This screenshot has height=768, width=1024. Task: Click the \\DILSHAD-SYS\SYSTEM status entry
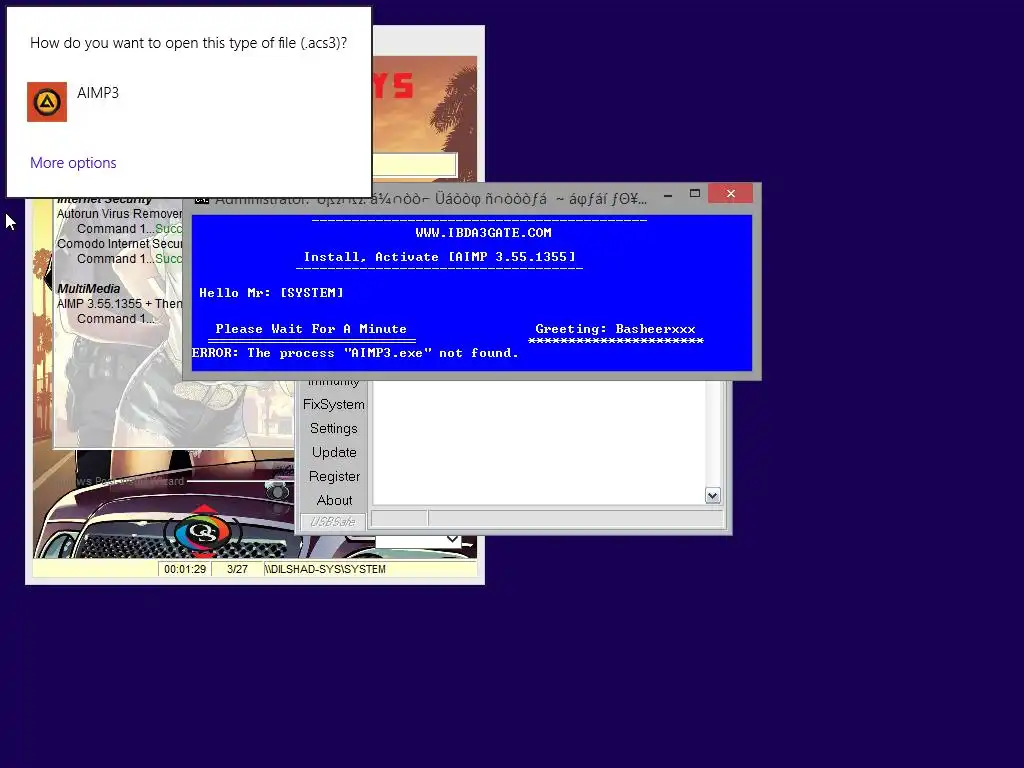(x=325, y=569)
